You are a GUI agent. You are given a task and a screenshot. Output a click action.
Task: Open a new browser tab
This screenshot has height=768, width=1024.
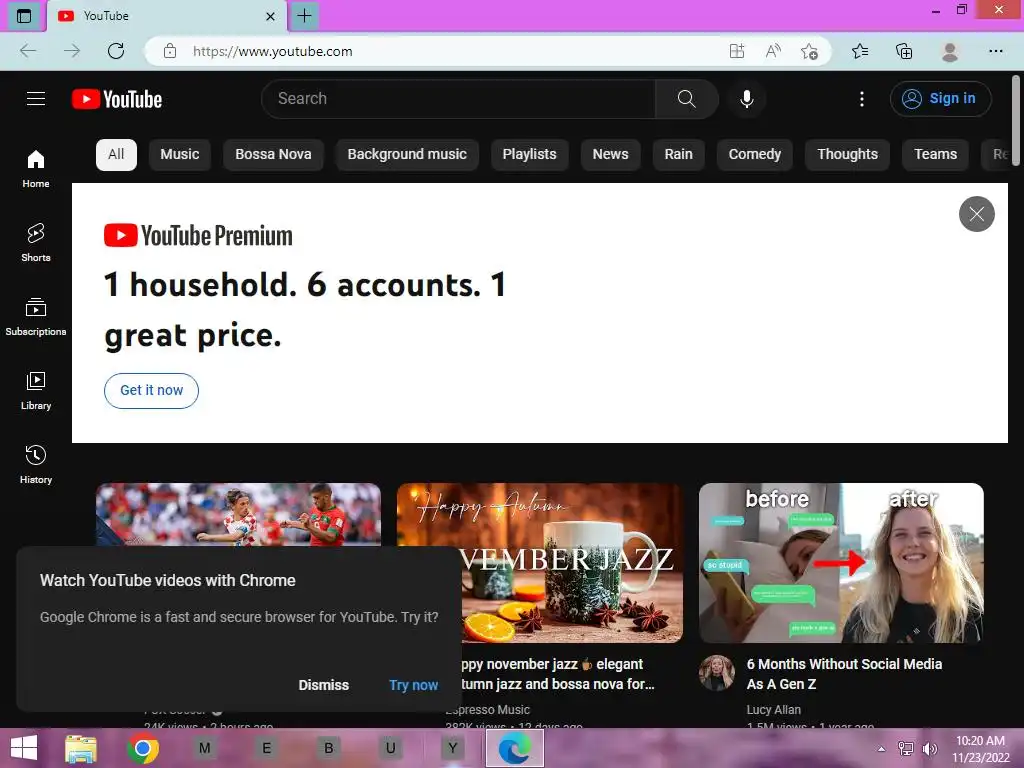pos(304,16)
